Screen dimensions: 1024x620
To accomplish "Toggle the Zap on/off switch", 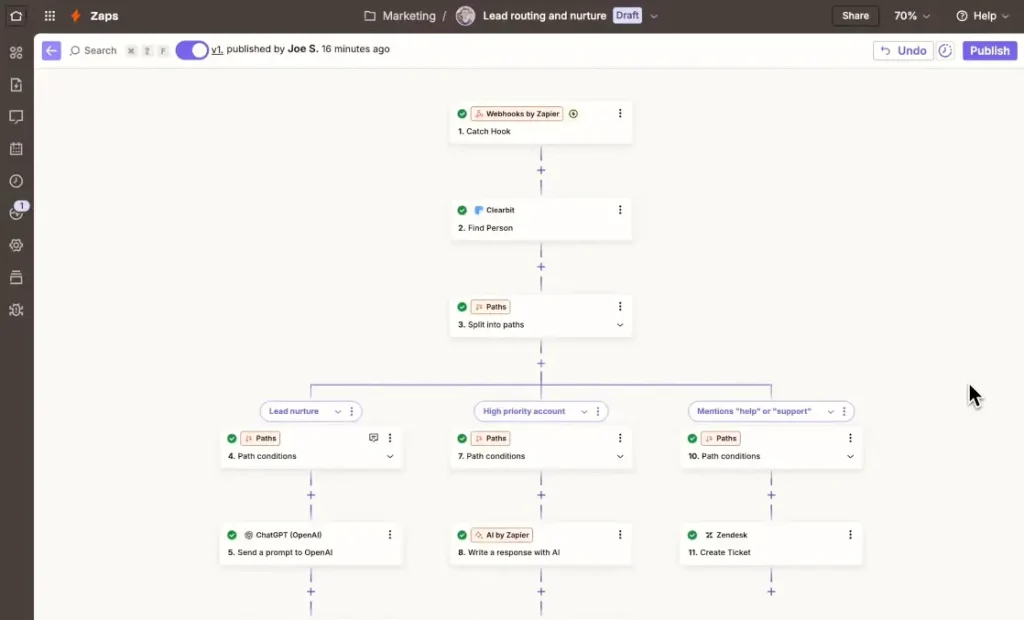I will pyautogui.click(x=191, y=50).
